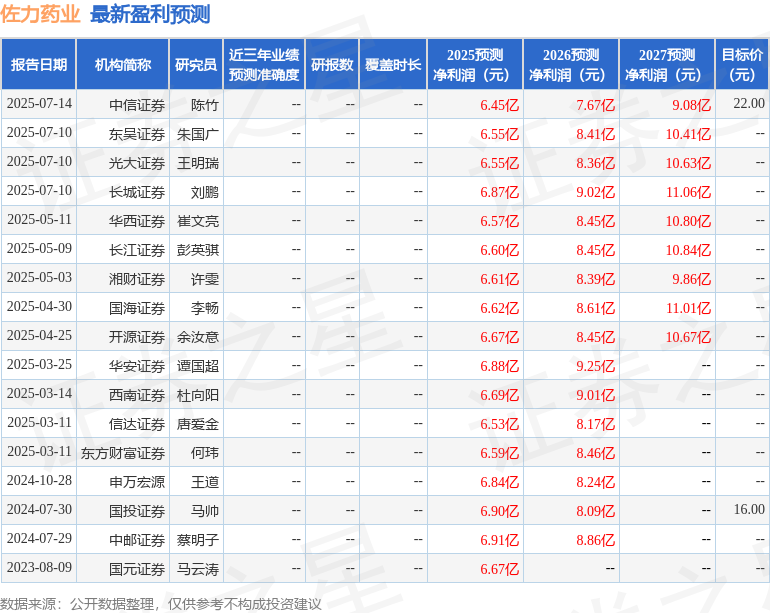Click the data source disclaimer footer
Screen dimensions: 770x613
[161, 604]
